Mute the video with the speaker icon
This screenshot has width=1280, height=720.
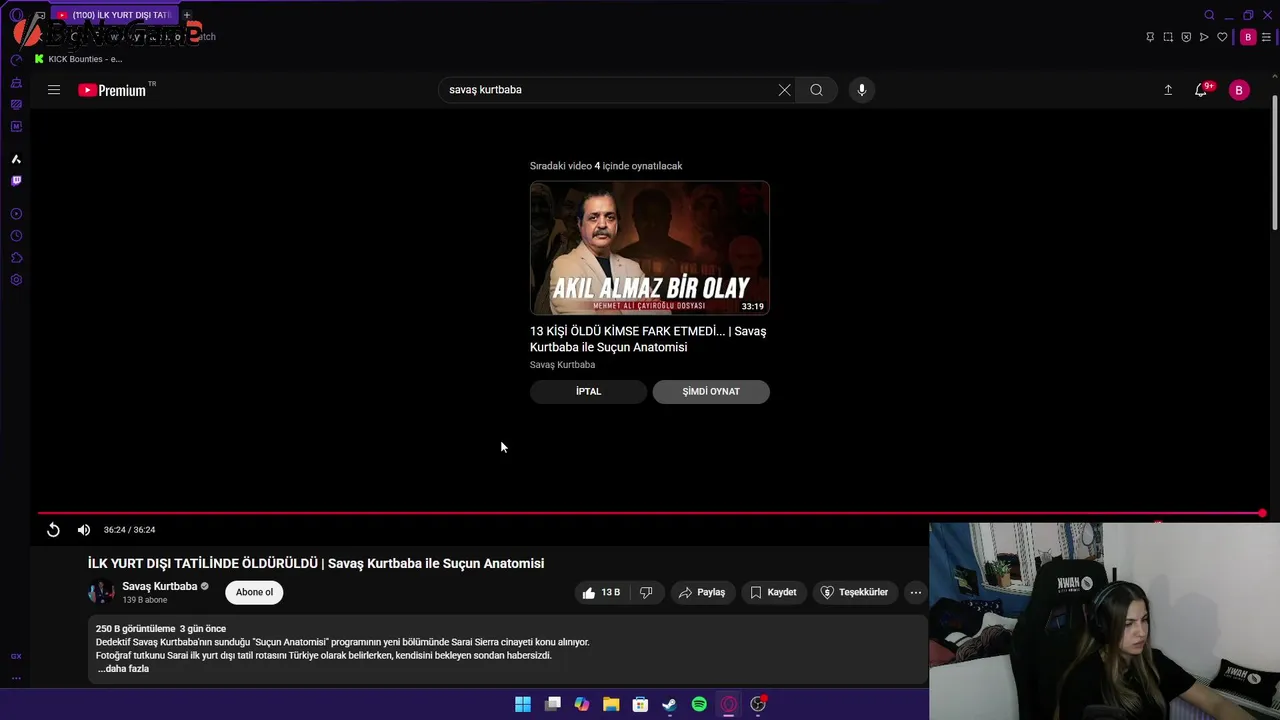pyautogui.click(x=84, y=530)
